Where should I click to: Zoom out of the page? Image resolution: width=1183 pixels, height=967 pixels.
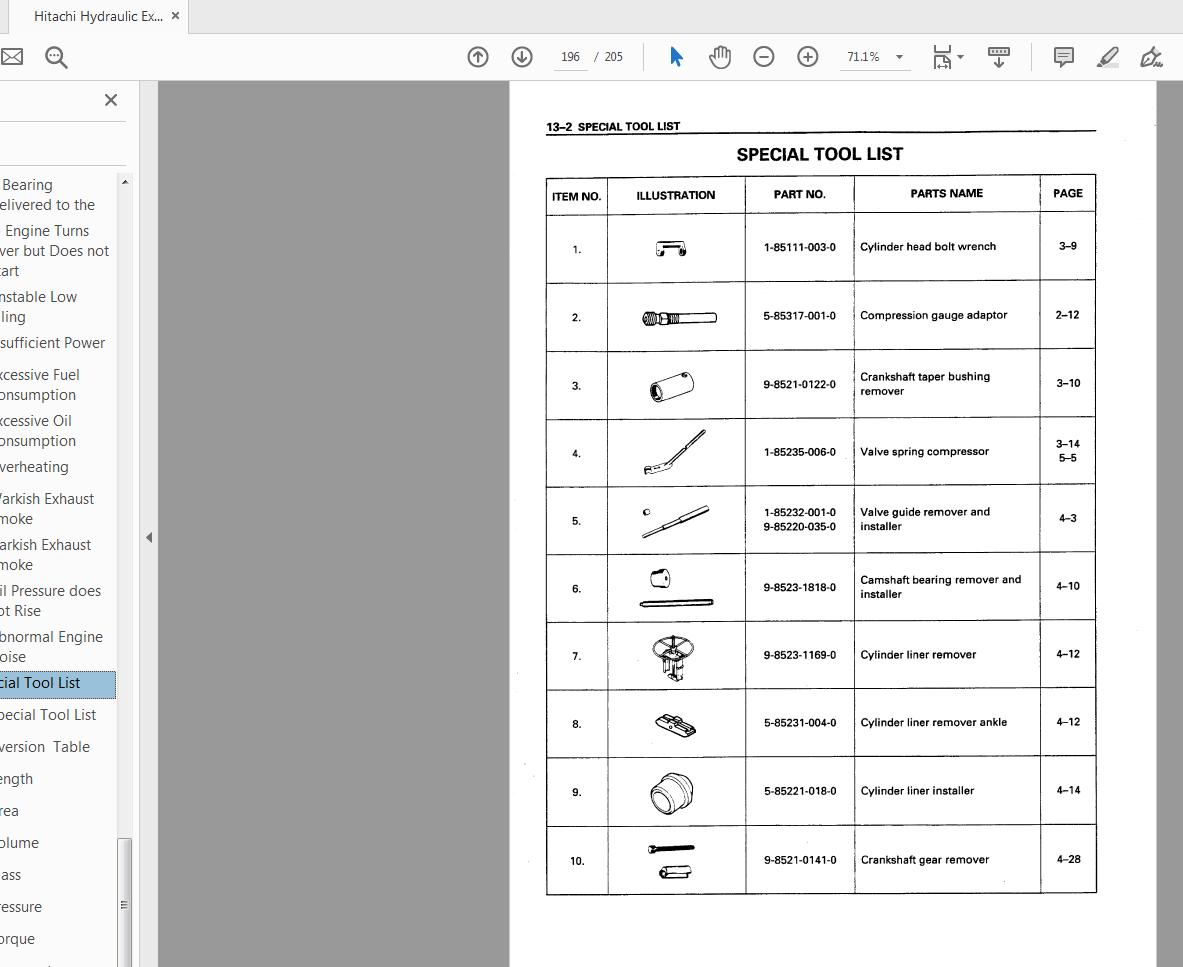coord(763,57)
